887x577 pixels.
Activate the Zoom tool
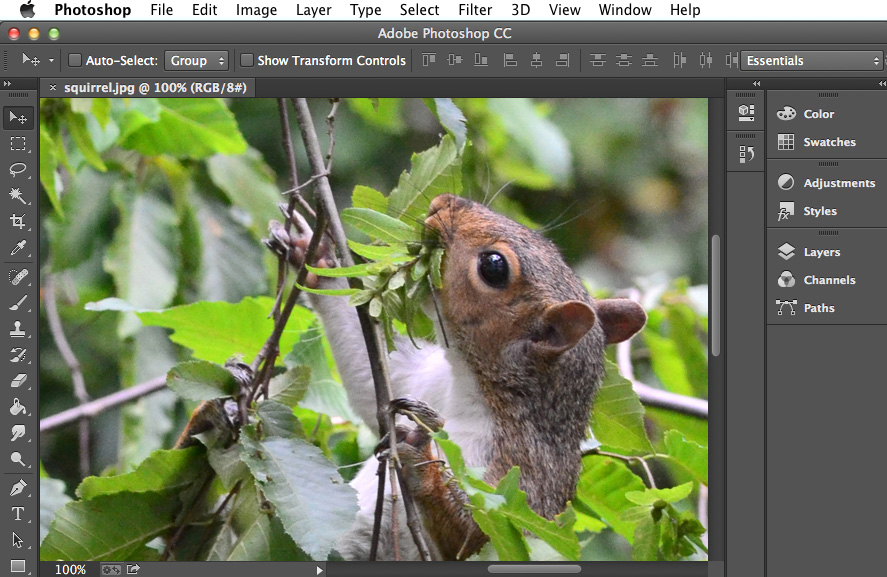tap(18, 460)
